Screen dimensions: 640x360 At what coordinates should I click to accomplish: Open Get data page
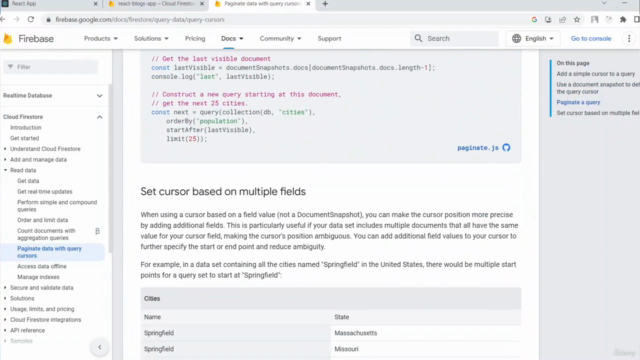[28, 181]
